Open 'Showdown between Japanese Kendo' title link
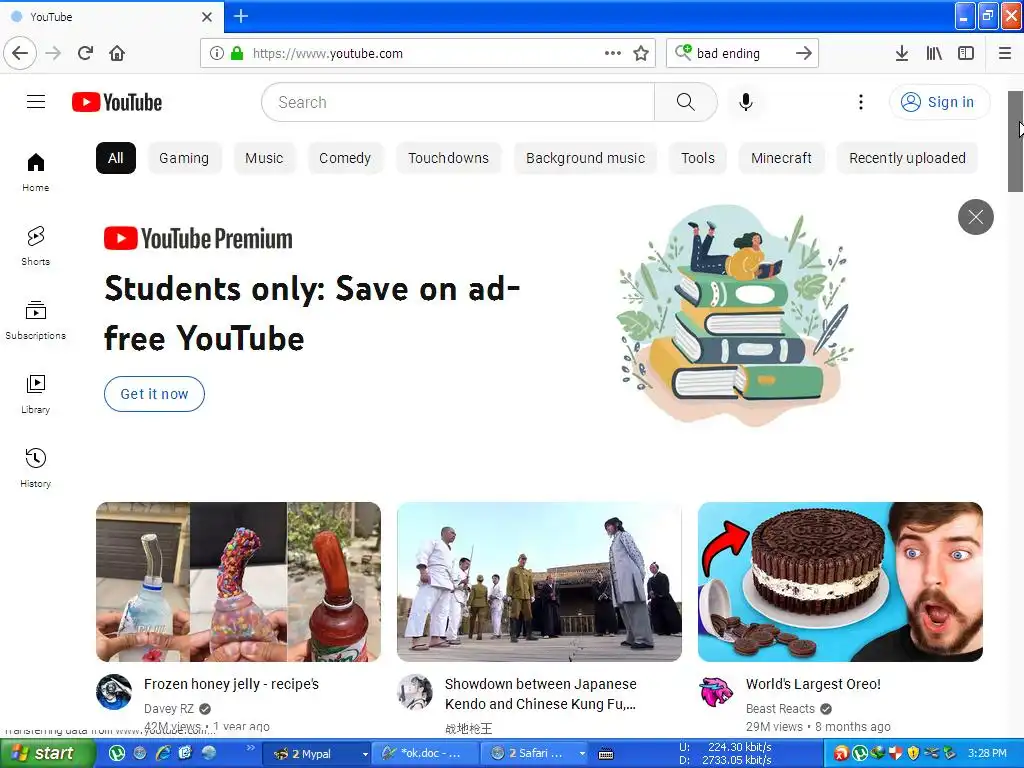Screen dimensions: 1024x768 click(541, 694)
